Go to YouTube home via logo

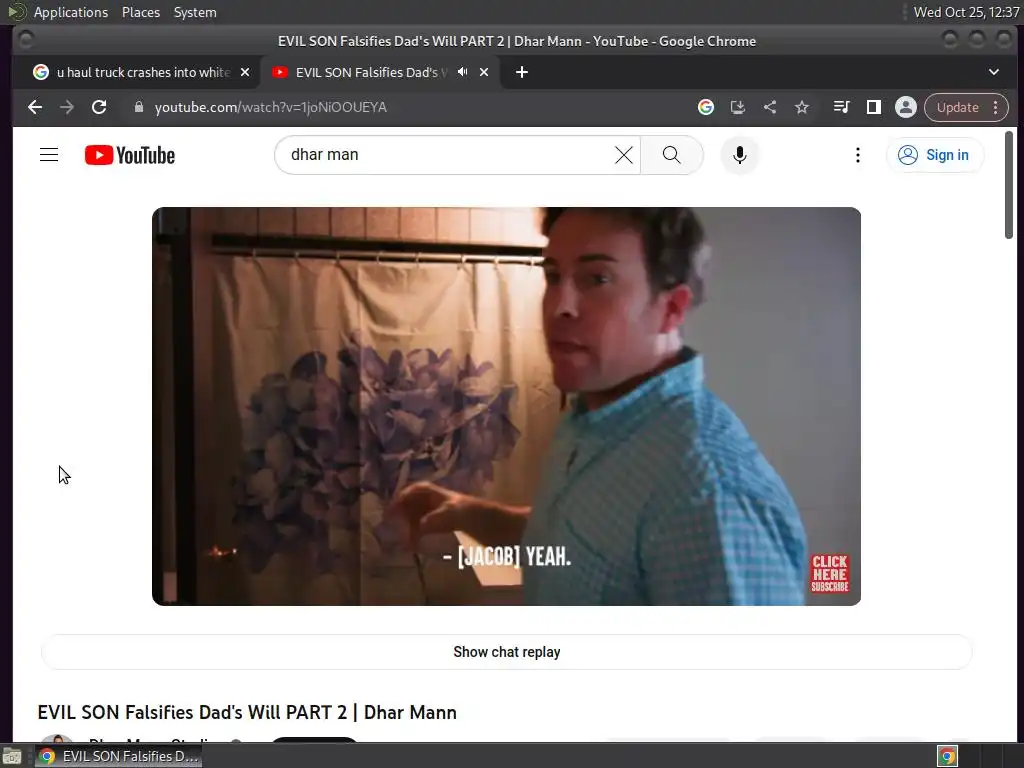(x=130, y=155)
